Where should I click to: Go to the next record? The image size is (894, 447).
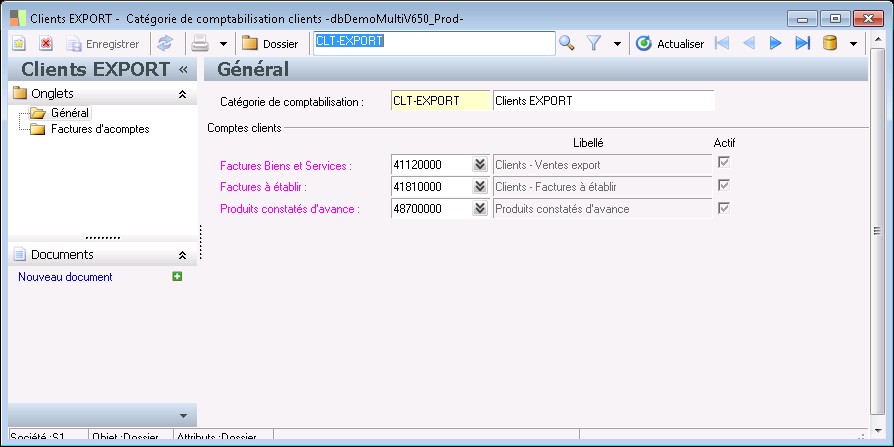pos(775,43)
